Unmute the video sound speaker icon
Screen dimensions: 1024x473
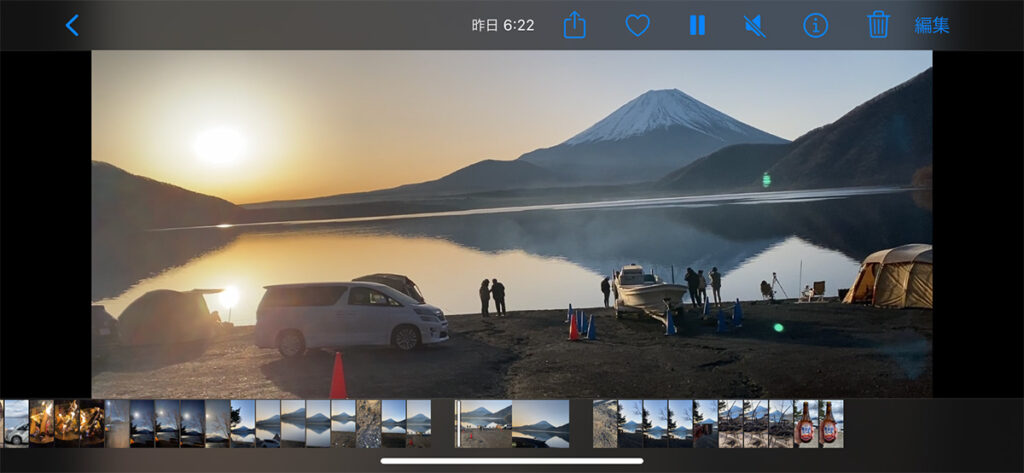coord(755,25)
